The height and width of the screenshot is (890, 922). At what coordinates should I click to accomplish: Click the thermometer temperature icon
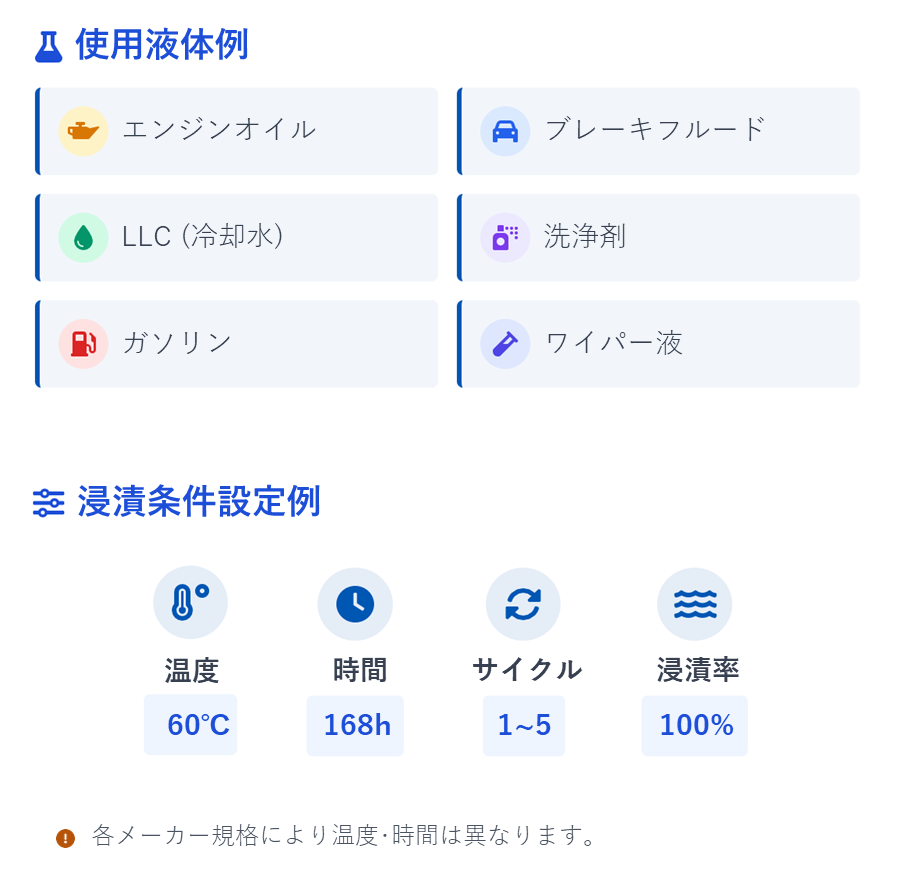point(190,603)
